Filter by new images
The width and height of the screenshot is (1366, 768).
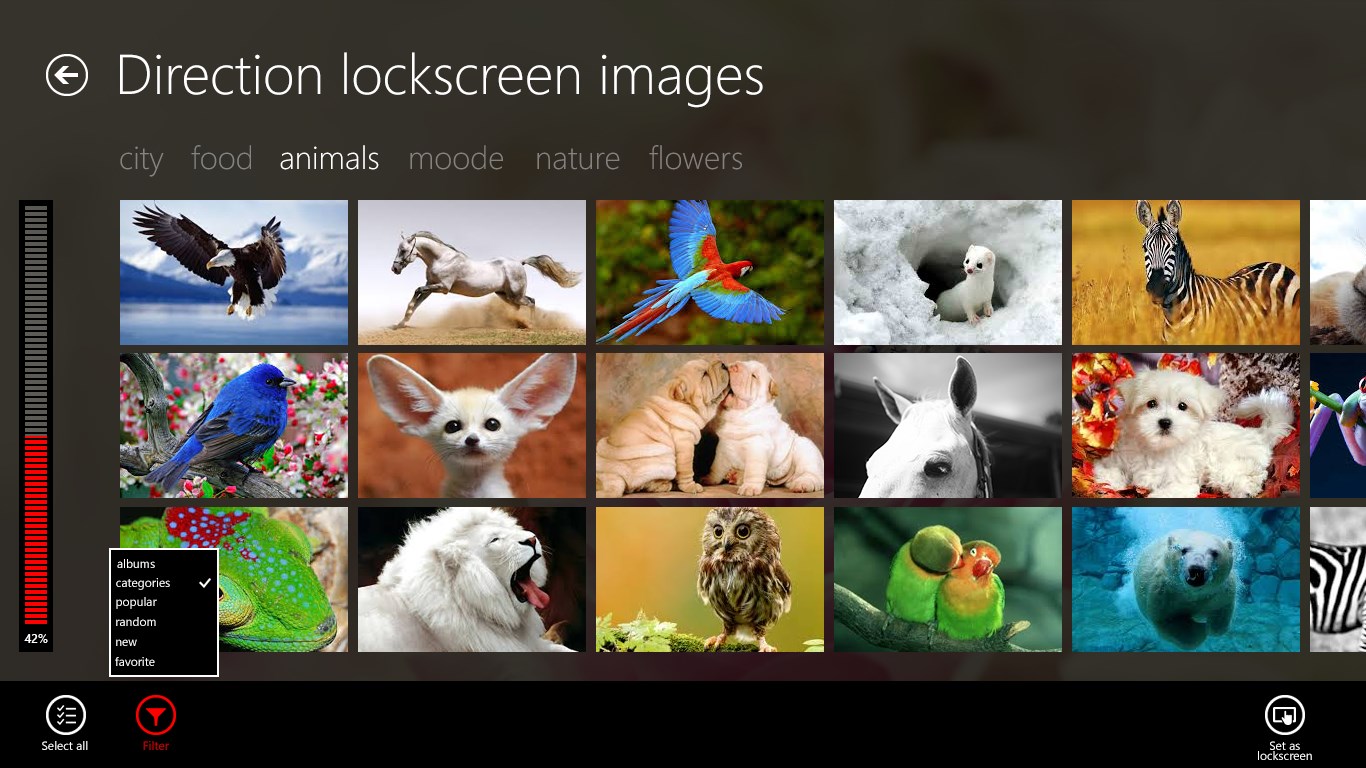tap(126, 642)
